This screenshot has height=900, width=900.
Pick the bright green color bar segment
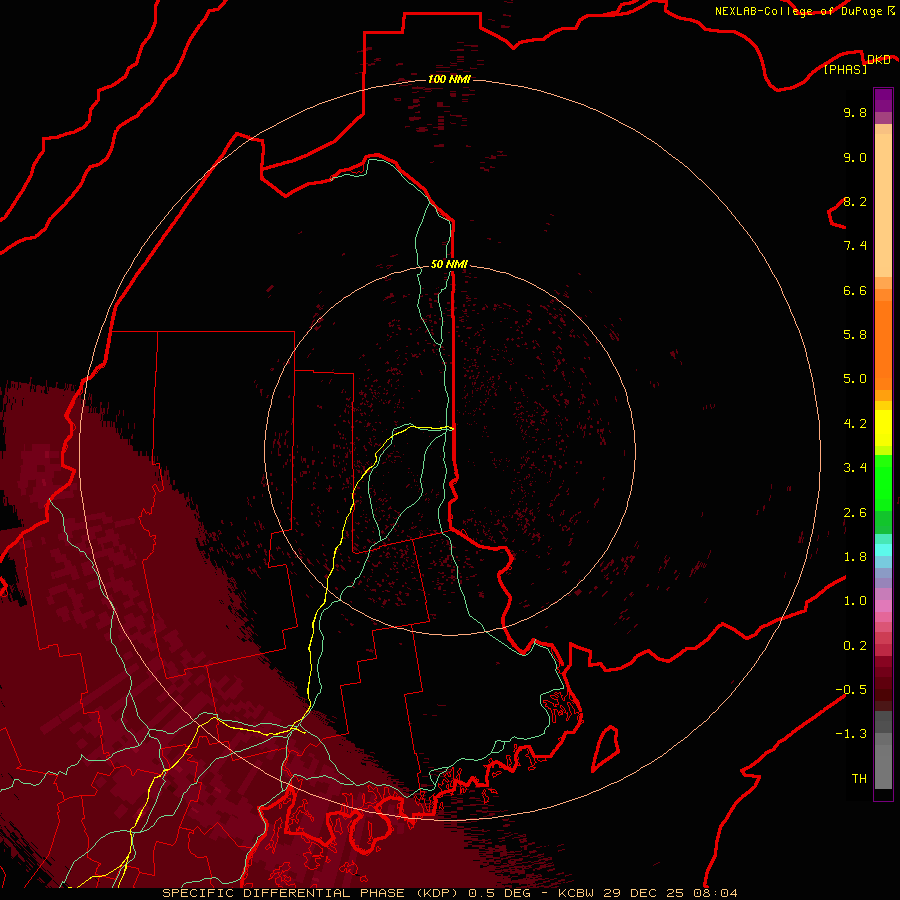click(883, 482)
